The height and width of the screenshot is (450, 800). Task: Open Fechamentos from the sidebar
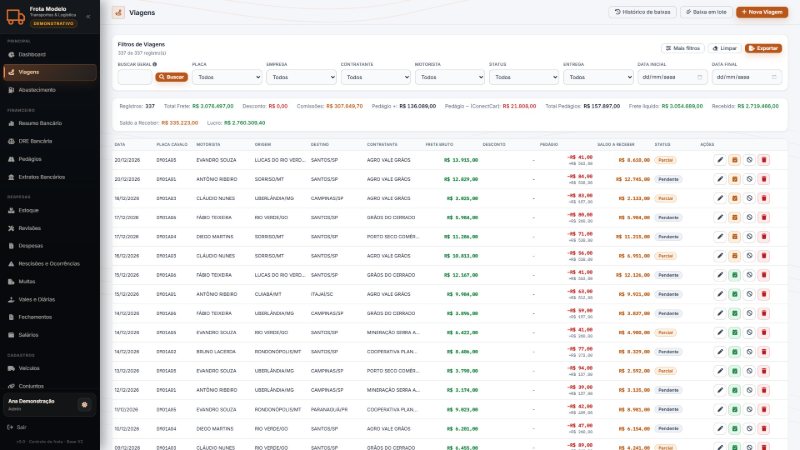tap(49, 317)
